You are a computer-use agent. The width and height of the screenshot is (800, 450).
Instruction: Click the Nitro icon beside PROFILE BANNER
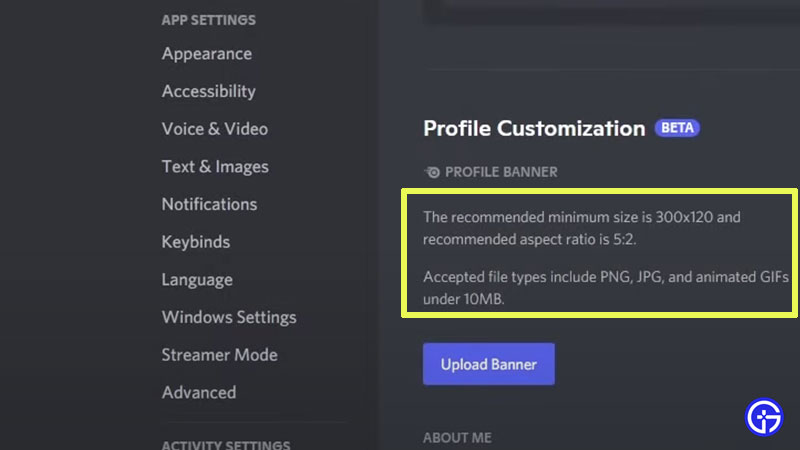click(x=432, y=172)
